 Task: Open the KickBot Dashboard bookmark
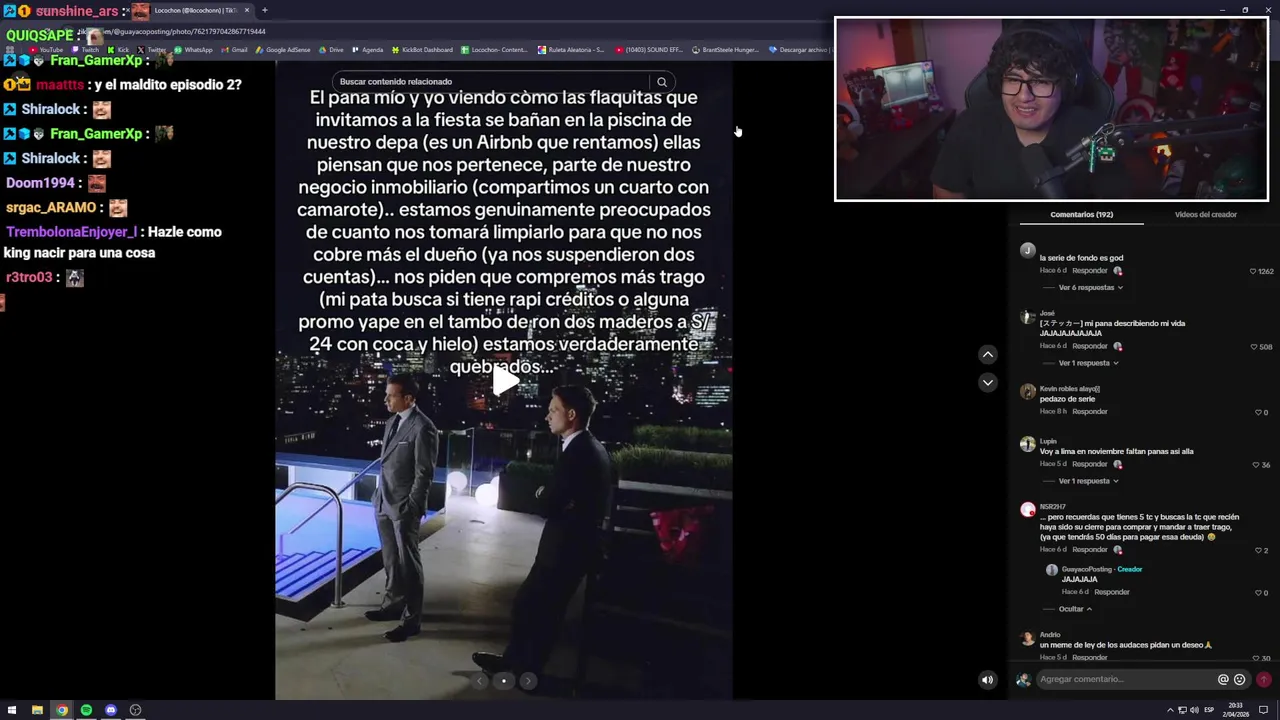pos(422,50)
